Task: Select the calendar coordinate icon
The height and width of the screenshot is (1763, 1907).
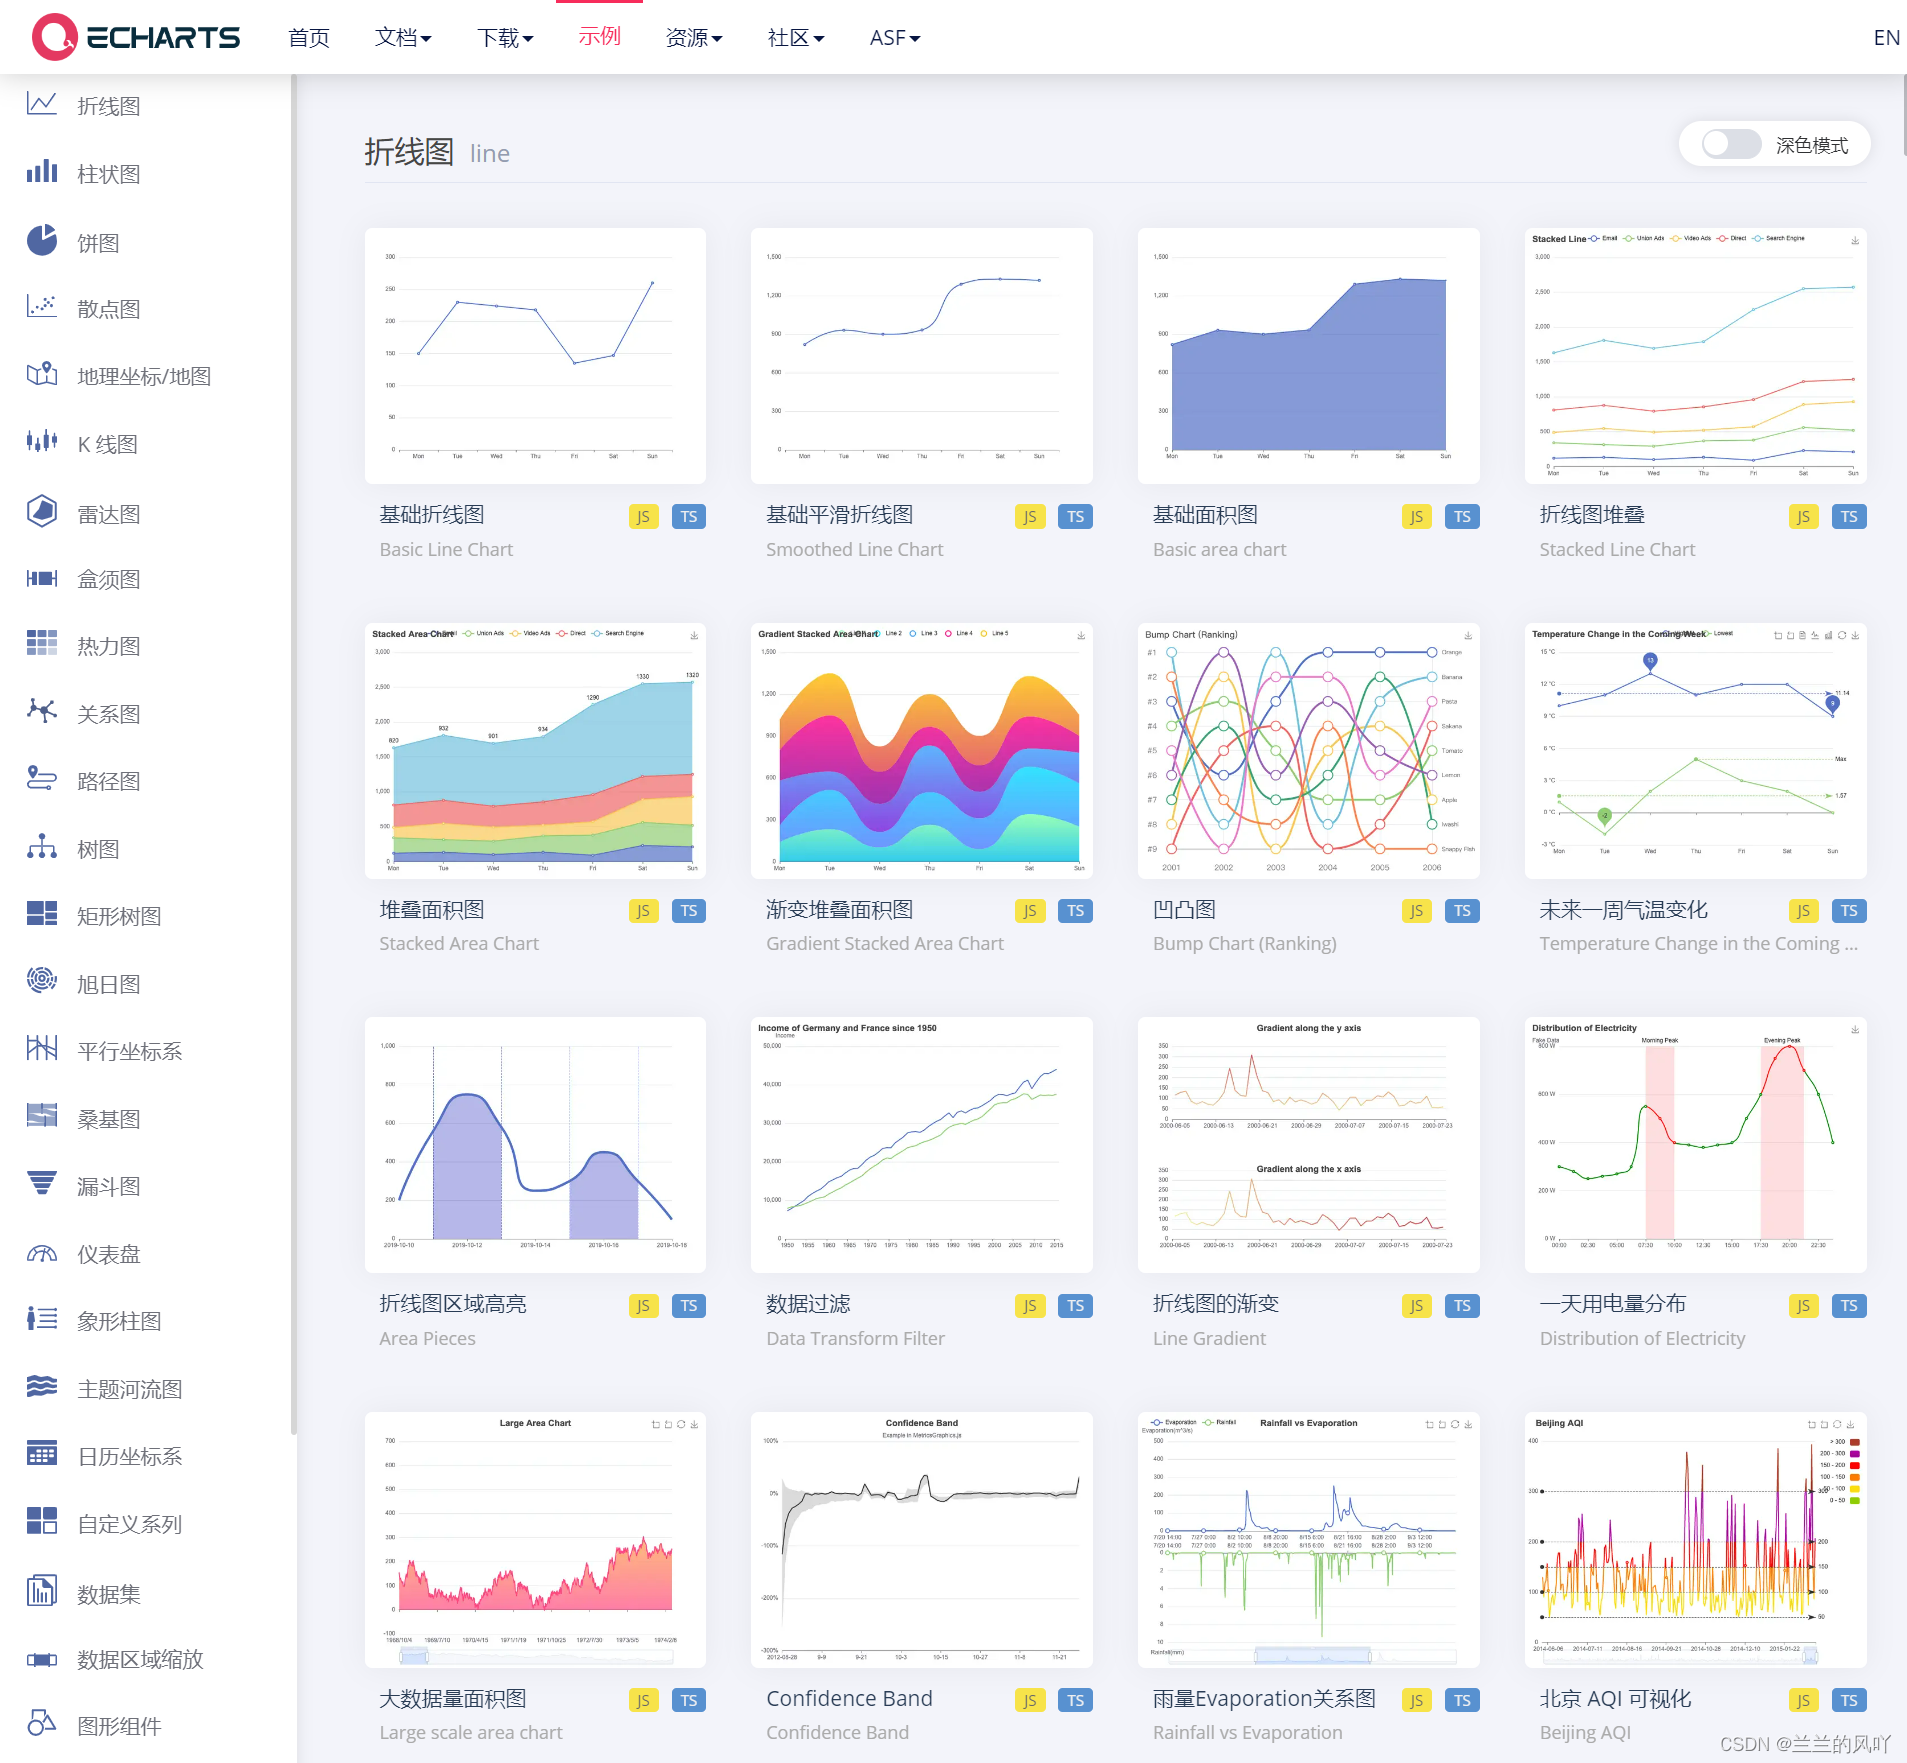Action: tap(41, 1454)
